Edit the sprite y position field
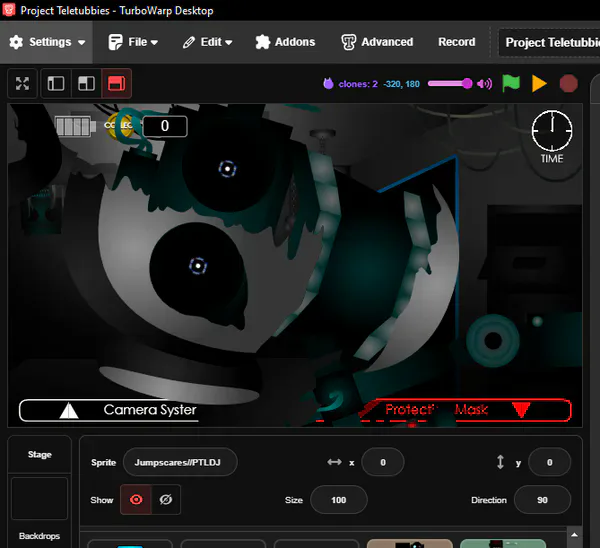This screenshot has height=548, width=600. pyautogui.click(x=549, y=462)
